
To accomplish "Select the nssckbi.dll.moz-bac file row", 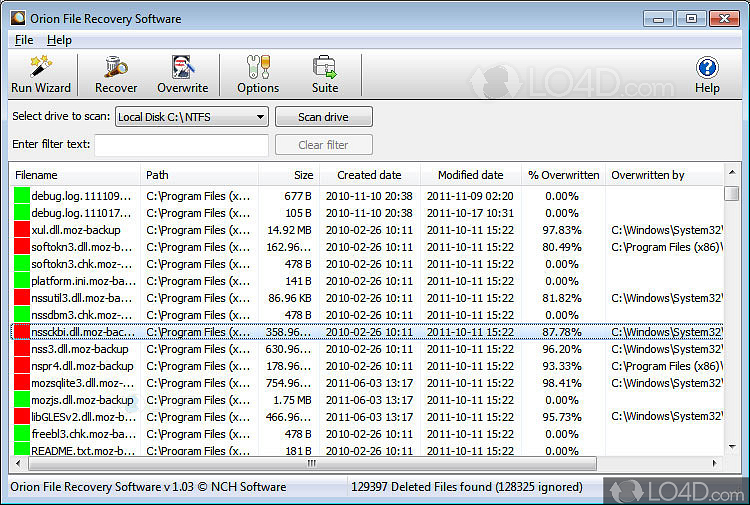I will [367, 332].
